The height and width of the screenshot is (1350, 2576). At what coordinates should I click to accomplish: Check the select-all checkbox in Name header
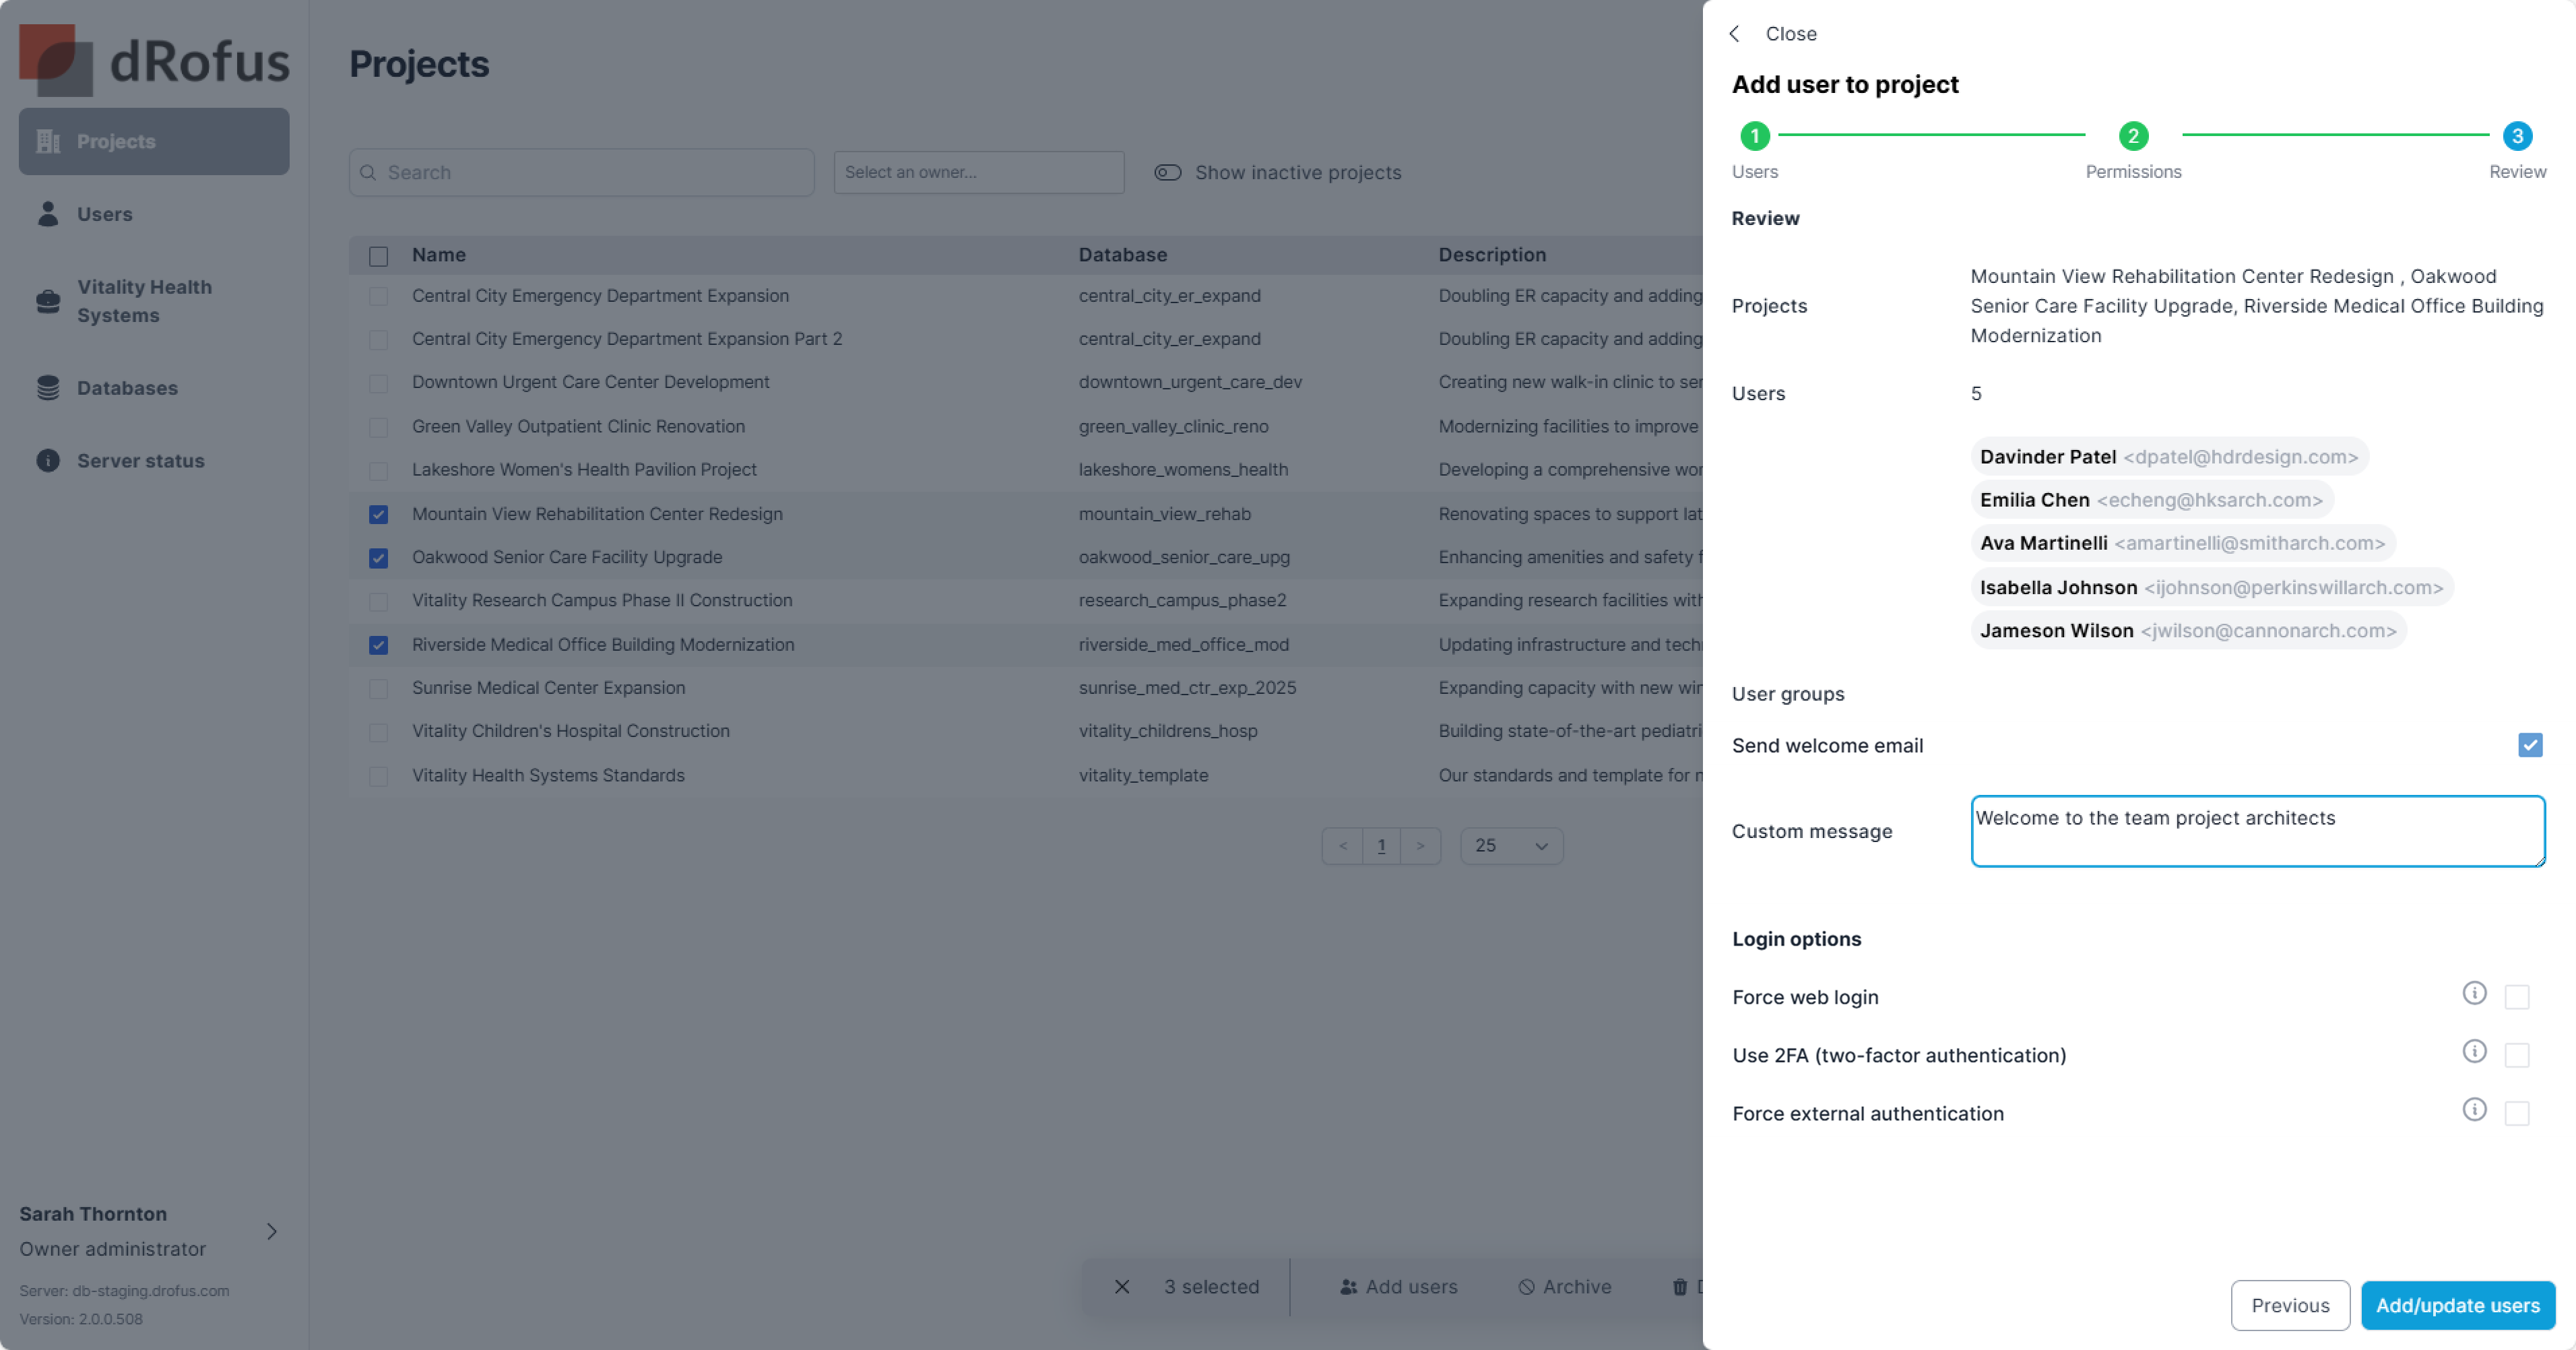(378, 256)
